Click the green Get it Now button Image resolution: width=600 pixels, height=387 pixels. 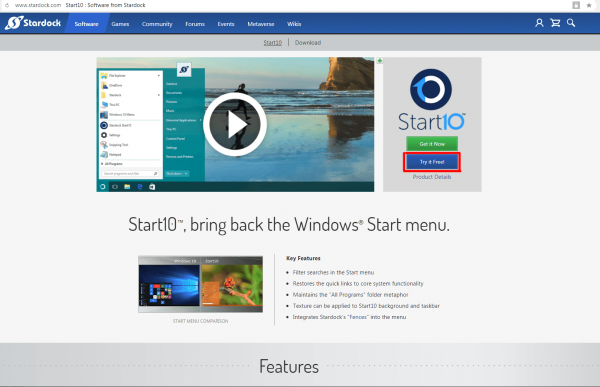click(x=432, y=144)
